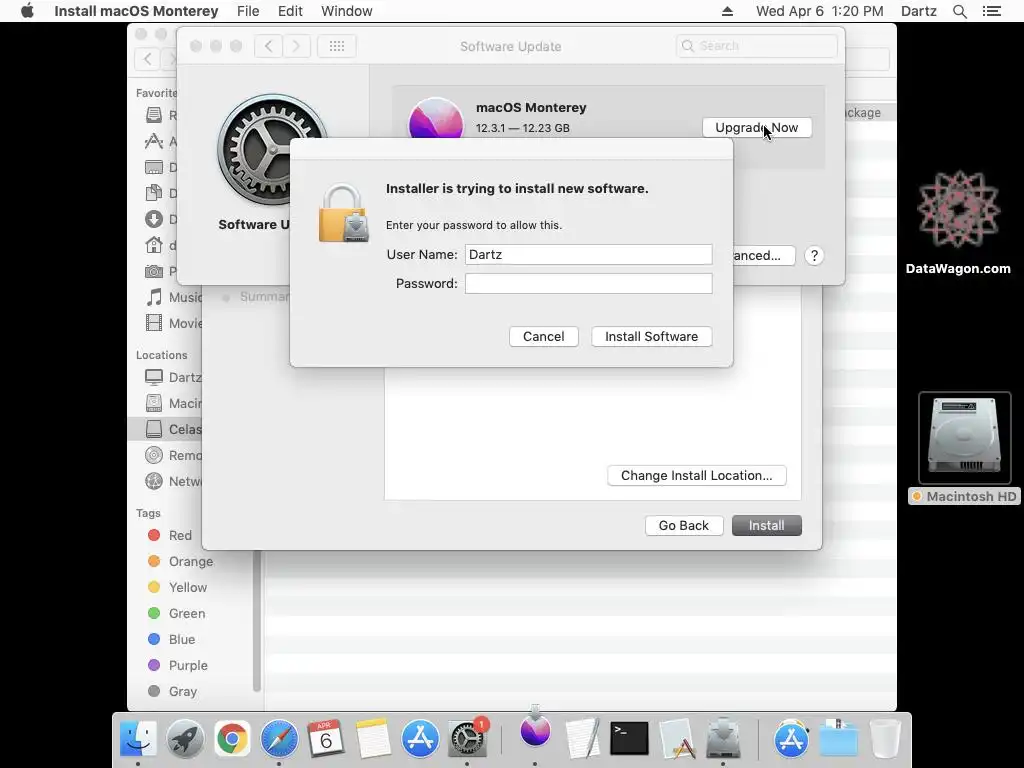Click Change Install Location button
The height and width of the screenshot is (768, 1024).
click(x=696, y=475)
